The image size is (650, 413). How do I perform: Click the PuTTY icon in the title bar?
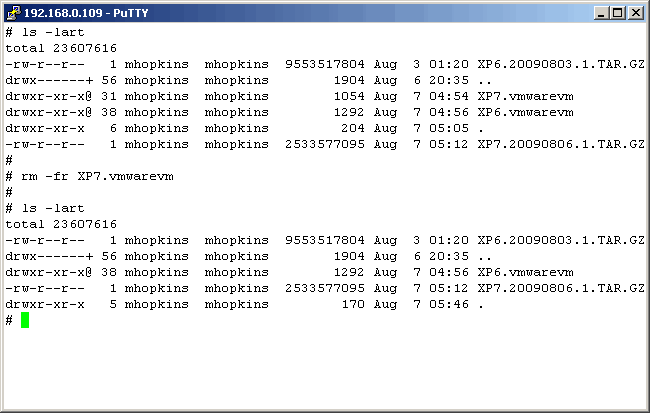pyautogui.click(x=12, y=12)
